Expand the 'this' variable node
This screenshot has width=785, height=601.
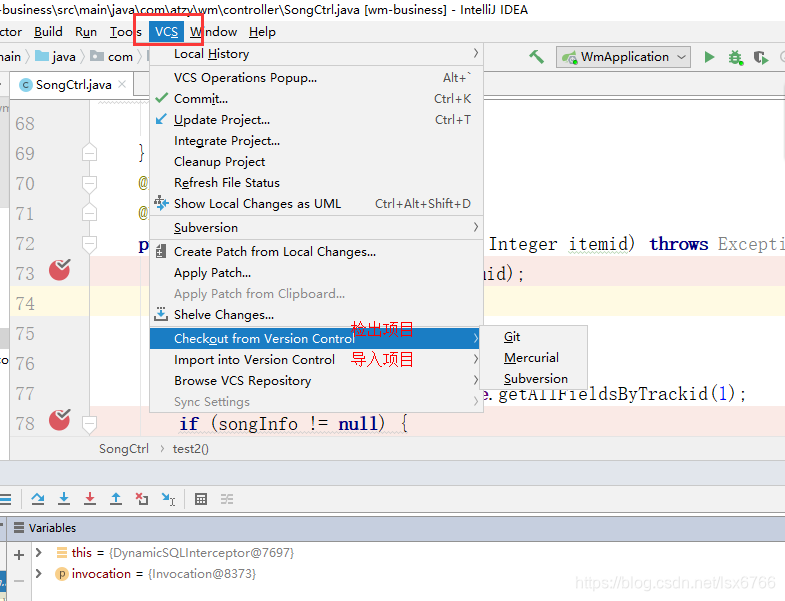click(x=39, y=552)
